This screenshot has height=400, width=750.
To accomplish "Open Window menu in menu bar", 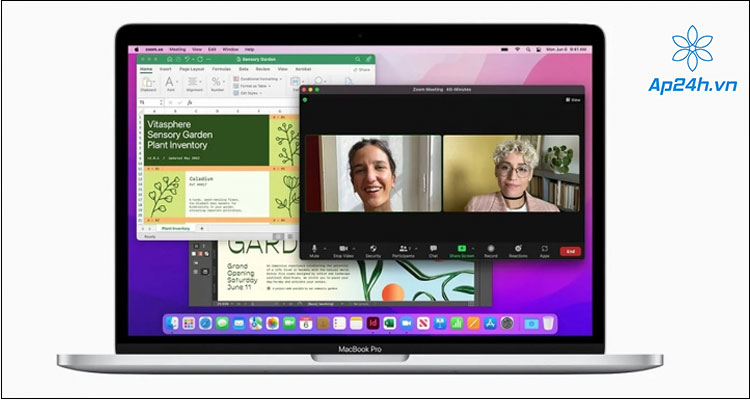I will pos(230,49).
